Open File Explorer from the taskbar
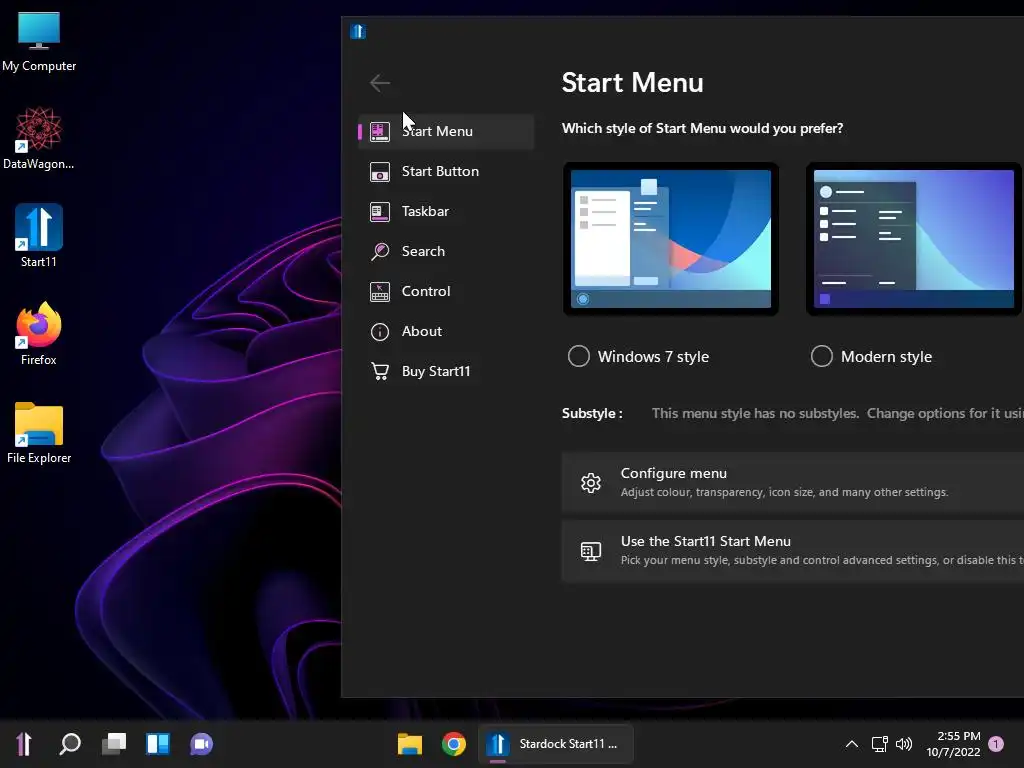 coord(409,744)
